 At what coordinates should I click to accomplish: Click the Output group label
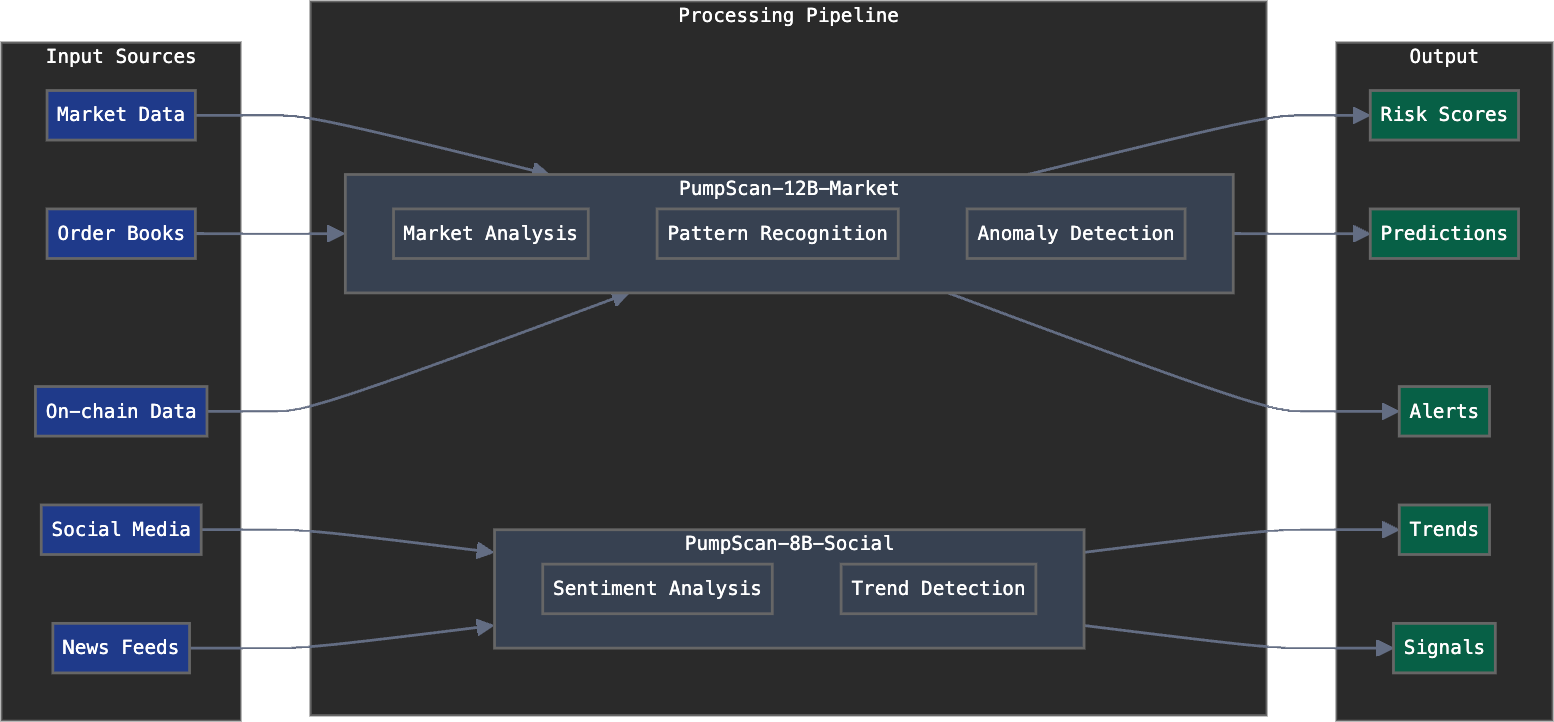coord(1443,57)
